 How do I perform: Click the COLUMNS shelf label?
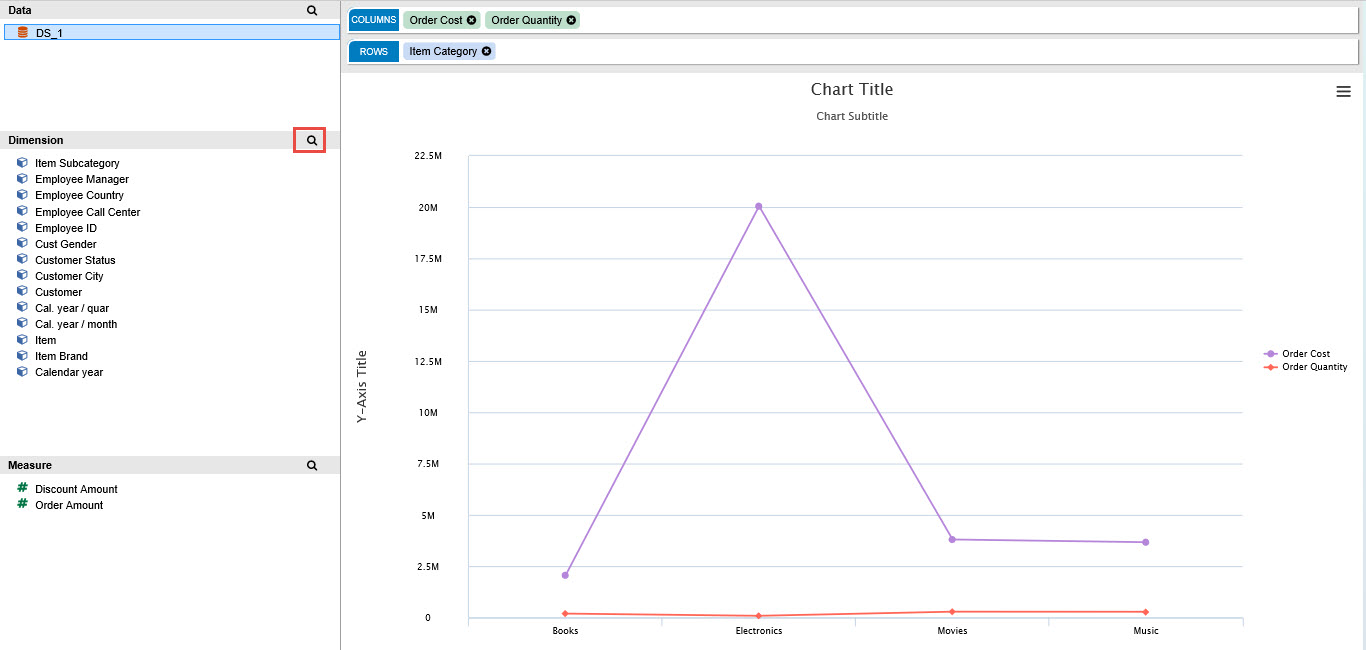pos(373,20)
